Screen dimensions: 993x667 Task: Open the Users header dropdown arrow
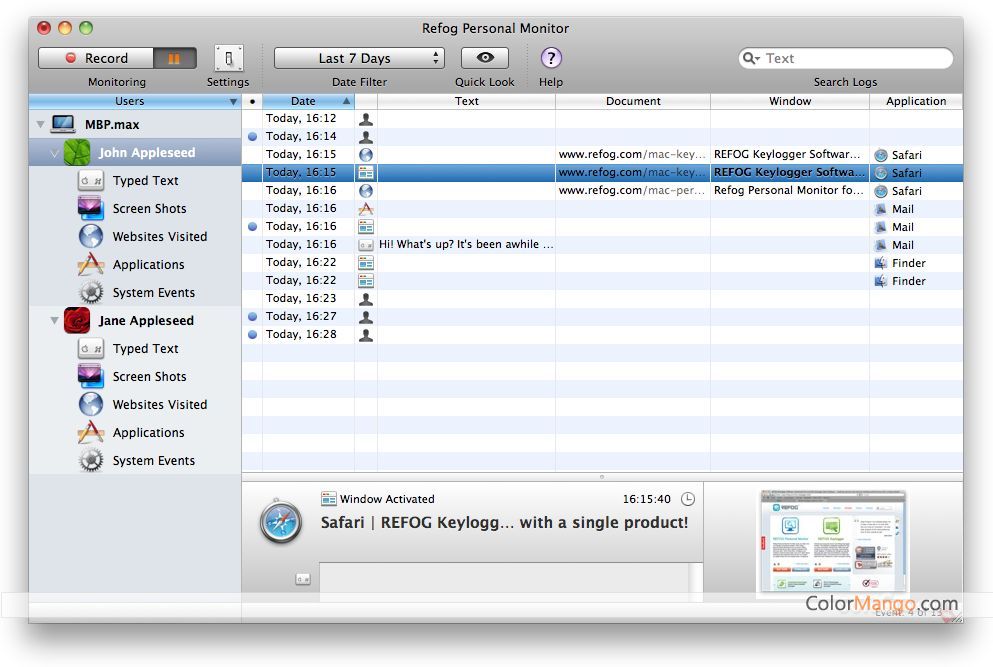pyautogui.click(x=233, y=101)
